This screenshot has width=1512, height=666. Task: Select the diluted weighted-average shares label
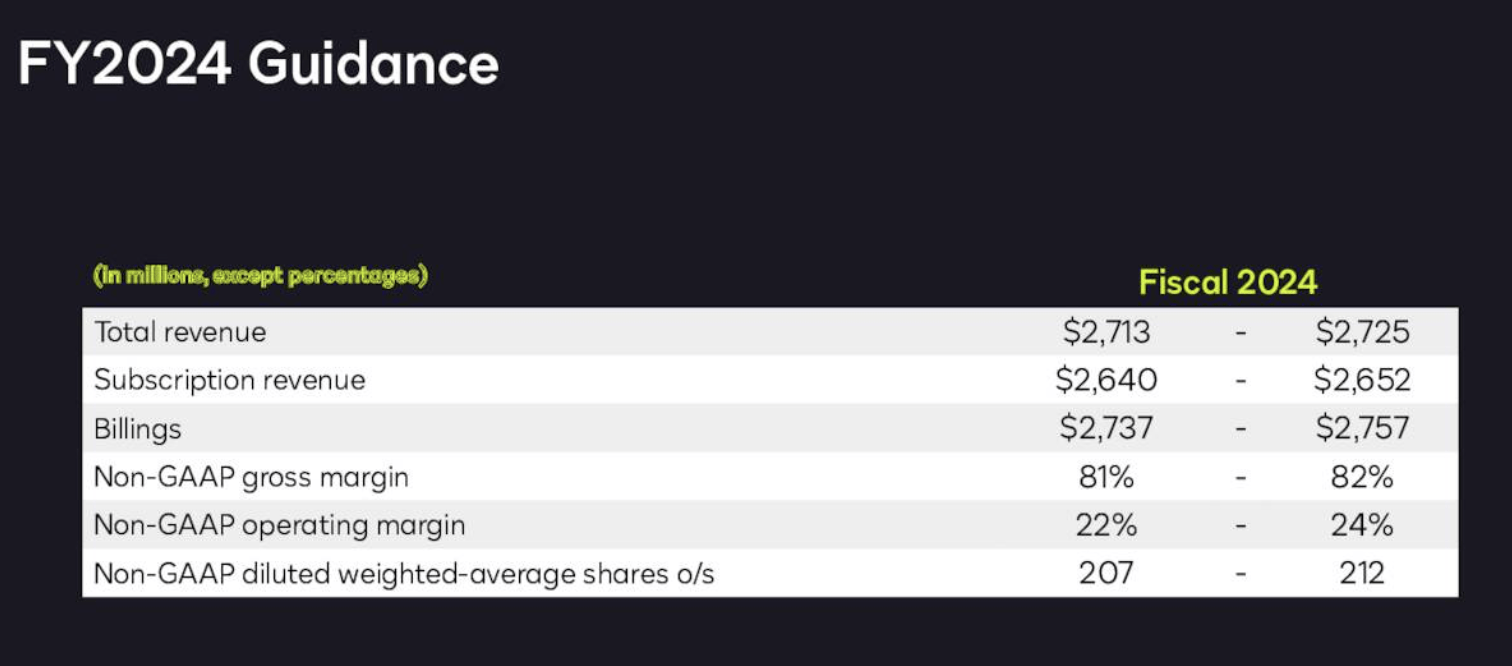coord(404,574)
